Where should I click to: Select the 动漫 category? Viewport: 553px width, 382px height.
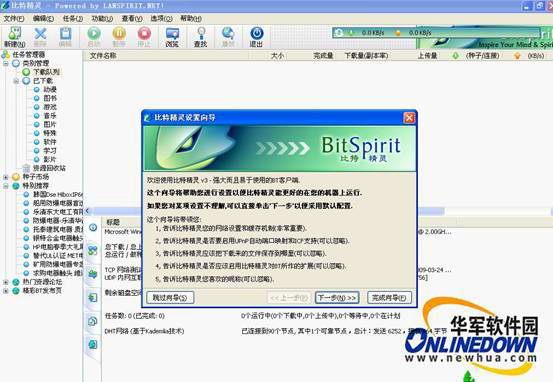click(x=50, y=90)
